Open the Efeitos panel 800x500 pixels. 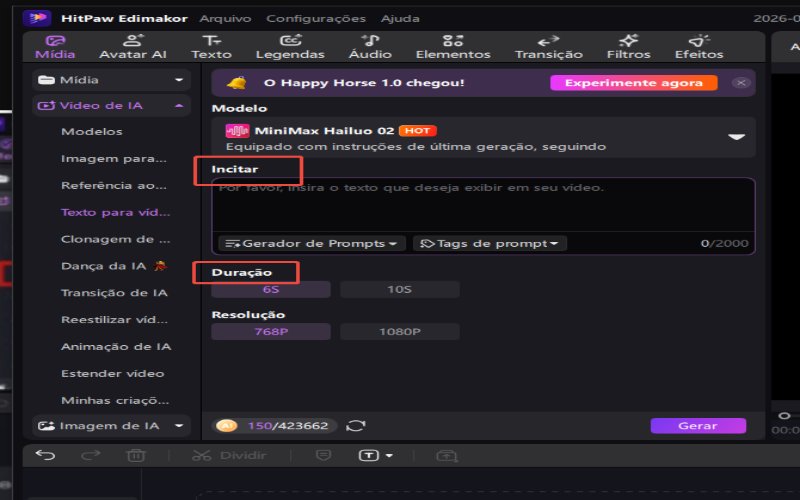point(698,47)
